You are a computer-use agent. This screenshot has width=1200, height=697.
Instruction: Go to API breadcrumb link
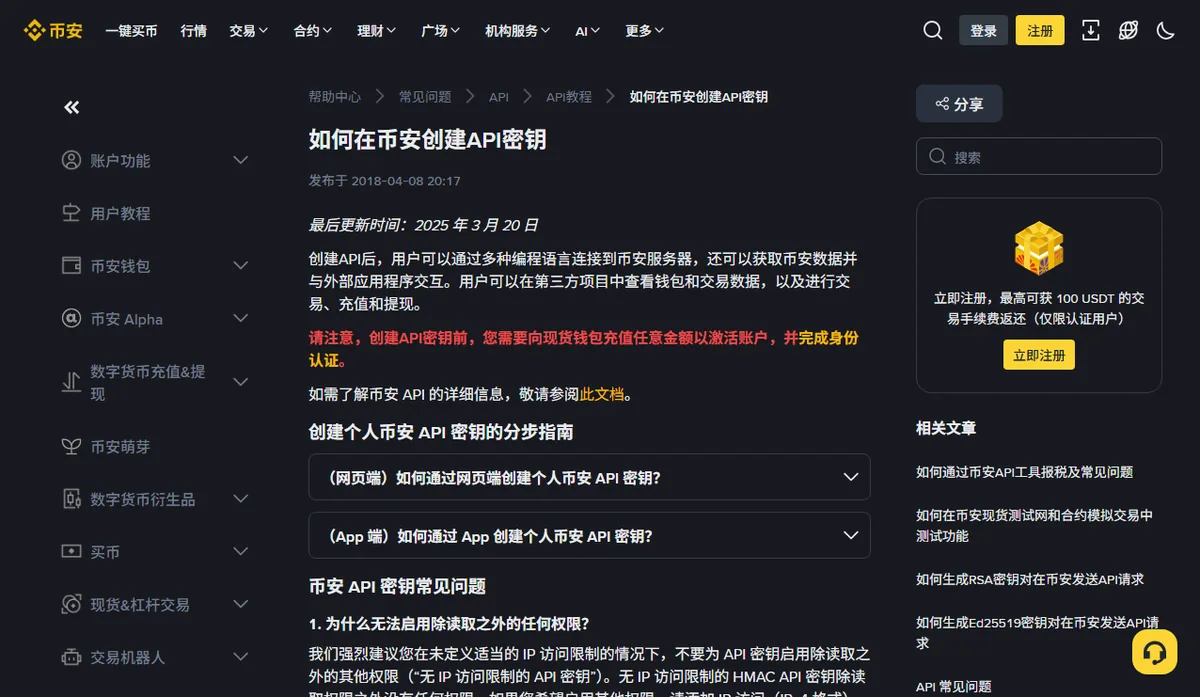(499, 97)
